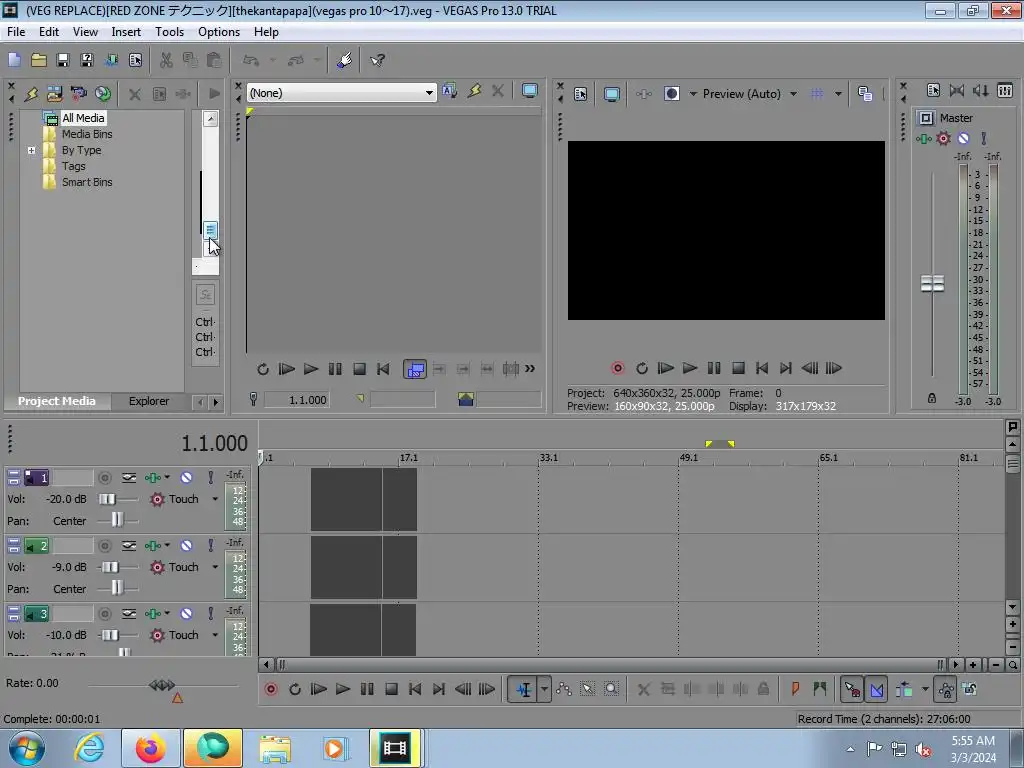The width and height of the screenshot is (1024, 768).
Task: Switch to the Explorer tab
Action: pos(149,401)
